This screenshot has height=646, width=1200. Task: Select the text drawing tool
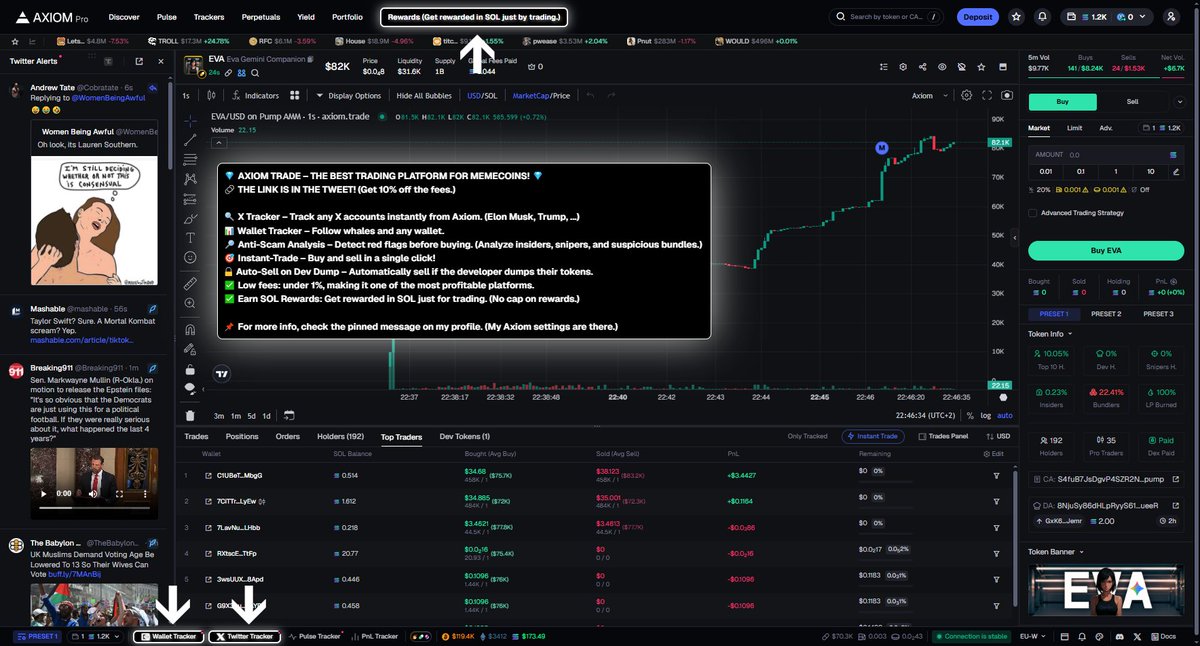click(190, 238)
